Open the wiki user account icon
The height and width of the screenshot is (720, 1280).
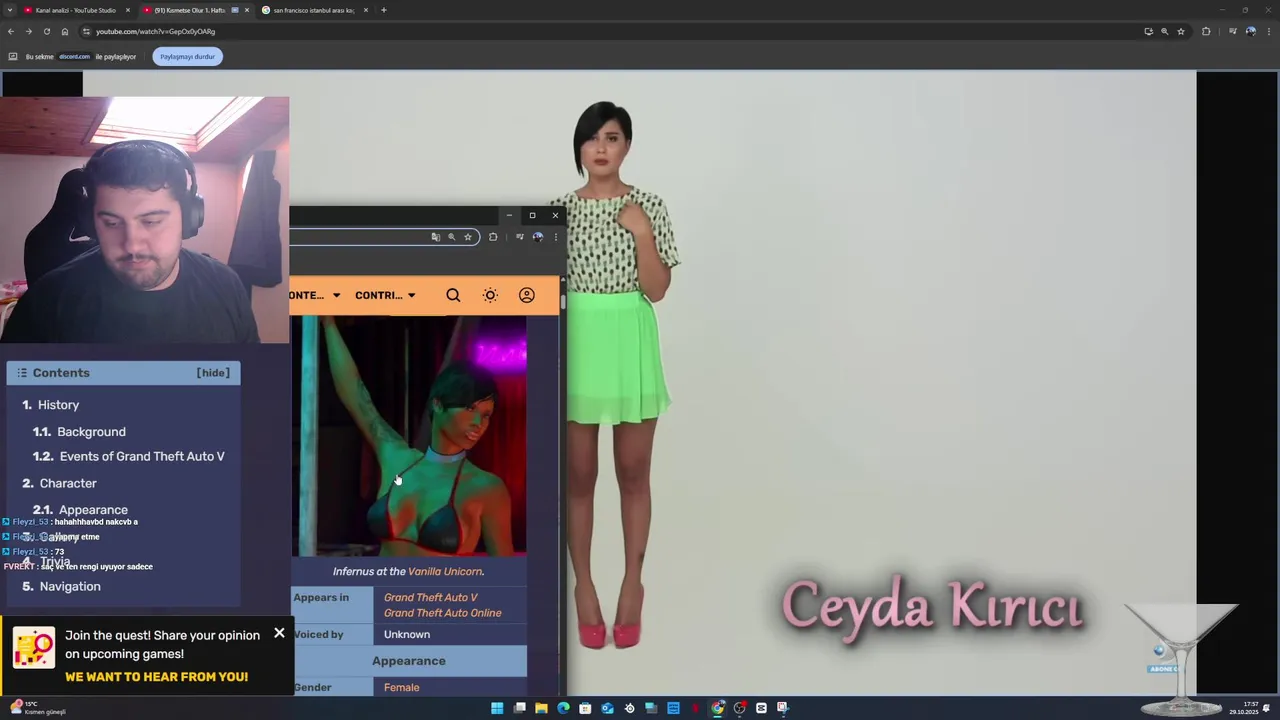point(527,295)
